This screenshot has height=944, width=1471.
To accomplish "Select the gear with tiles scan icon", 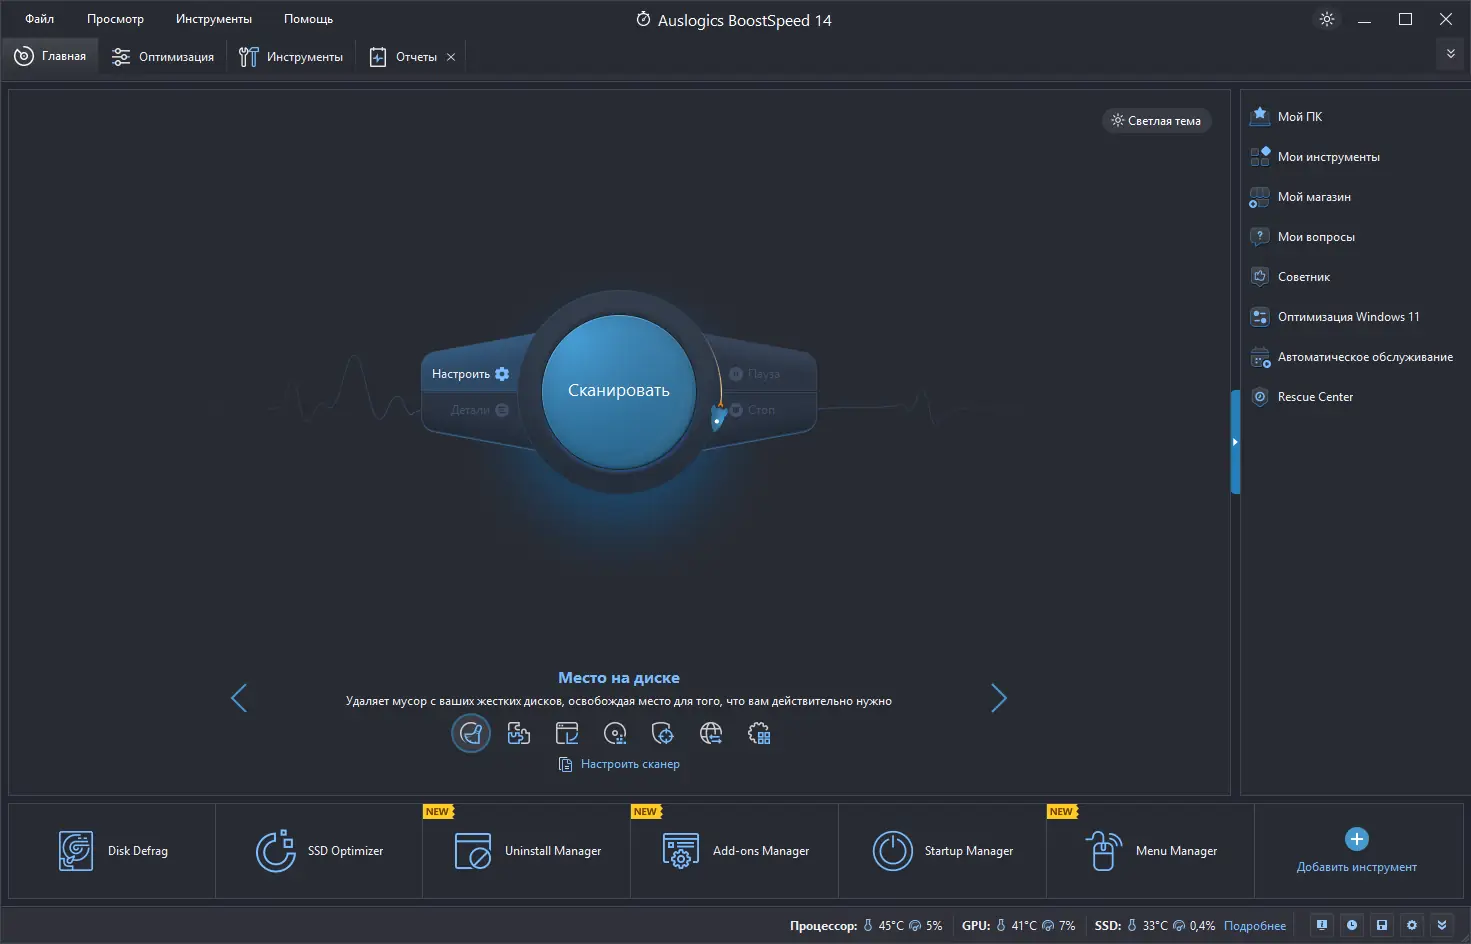I will [759, 734].
